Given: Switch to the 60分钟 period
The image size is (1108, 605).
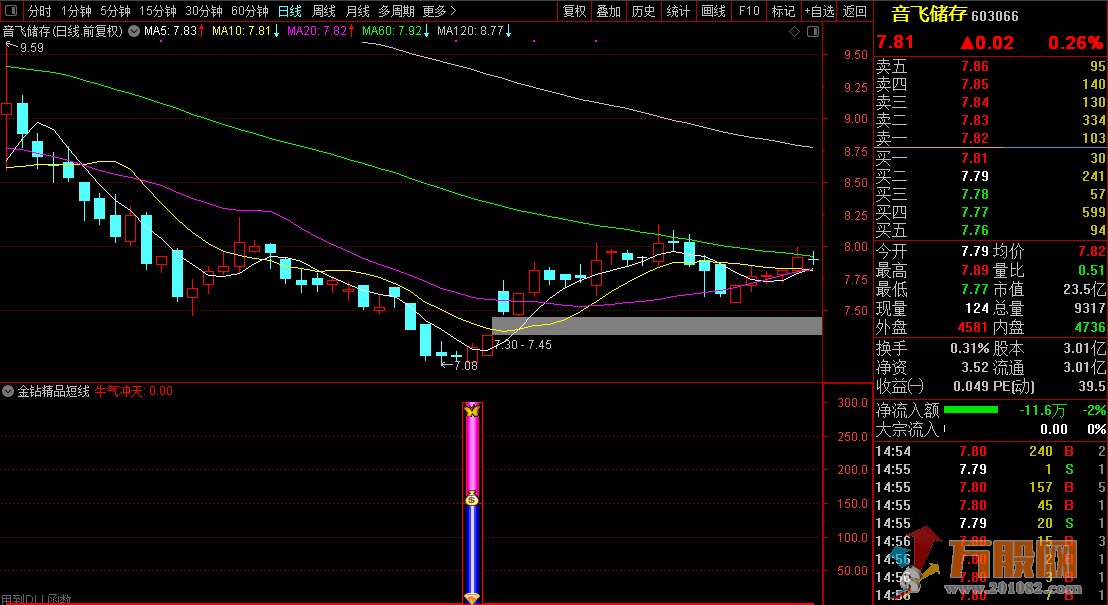Looking at the screenshot, I should (x=249, y=11).
